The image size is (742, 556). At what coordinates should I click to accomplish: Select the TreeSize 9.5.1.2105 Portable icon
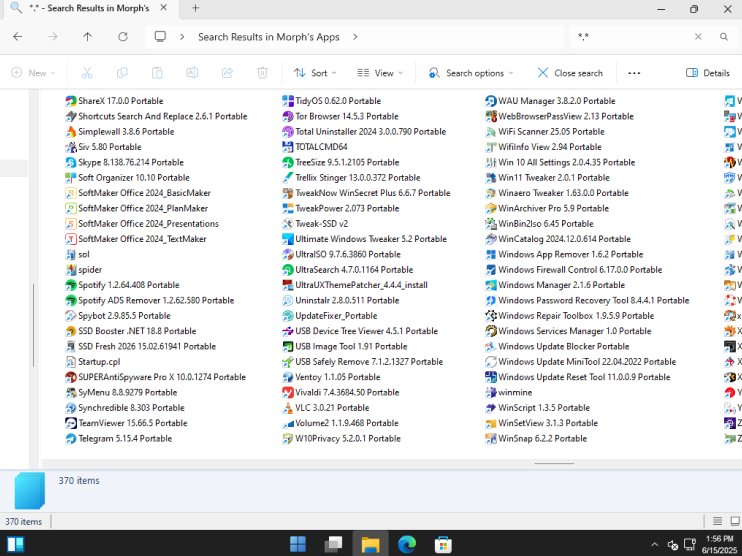coord(288,162)
